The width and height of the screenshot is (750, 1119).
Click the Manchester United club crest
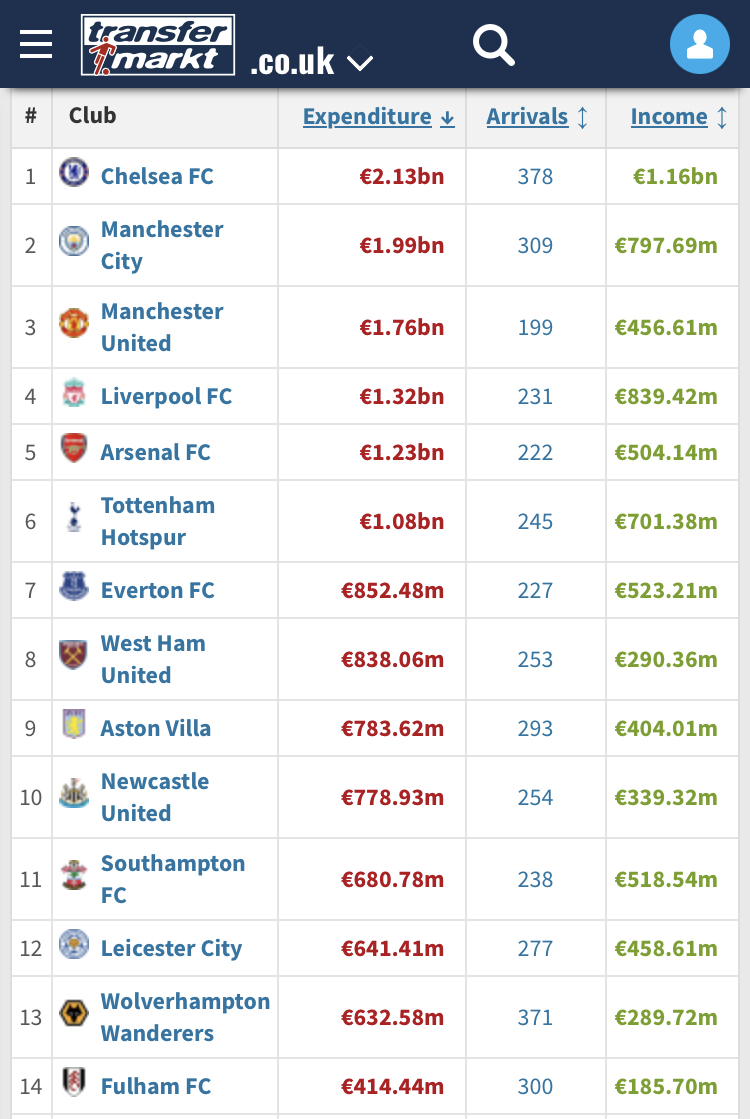click(74, 323)
